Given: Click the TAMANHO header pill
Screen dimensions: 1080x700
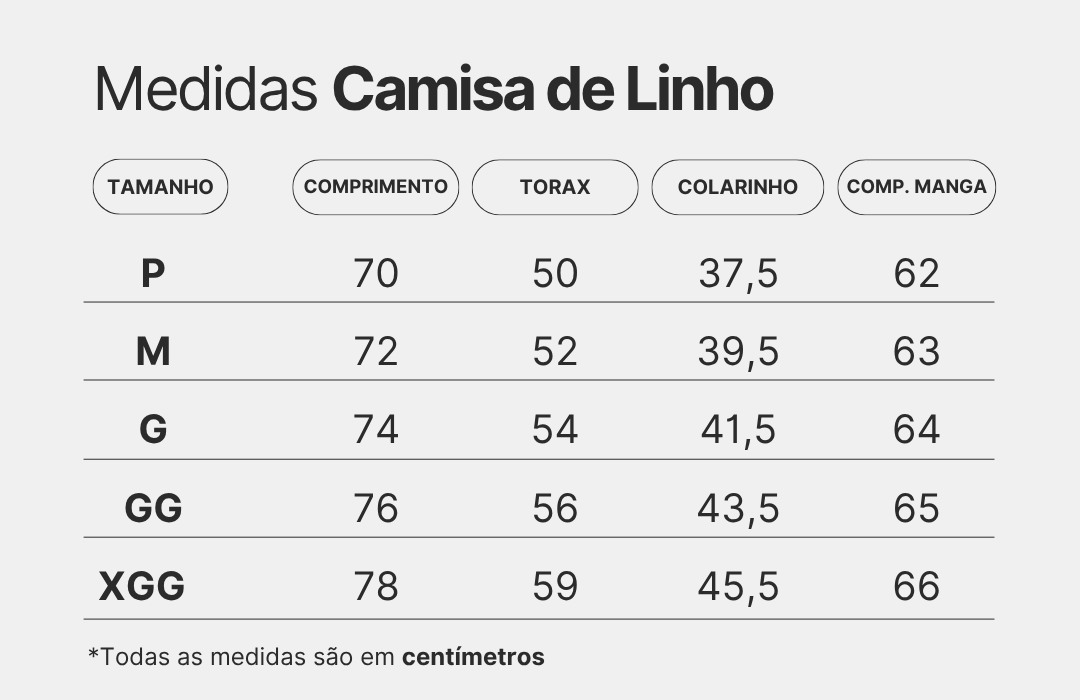Looking at the screenshot, I should tap(160, 187).
